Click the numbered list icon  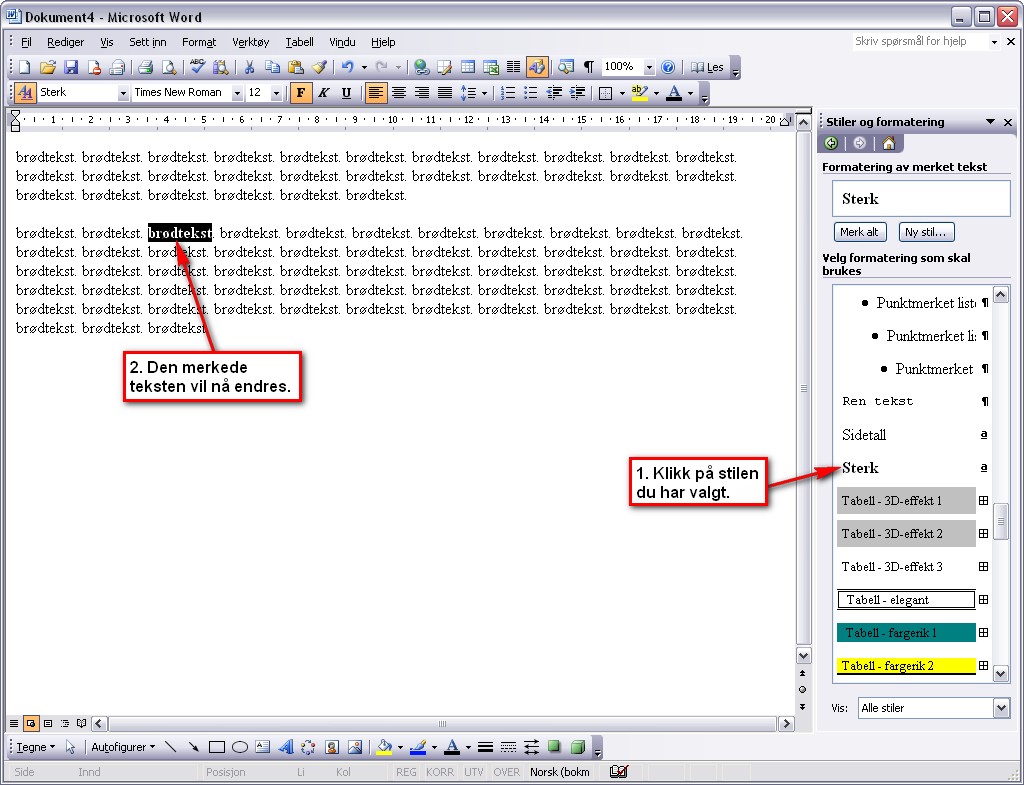click(x=507, y=93)
